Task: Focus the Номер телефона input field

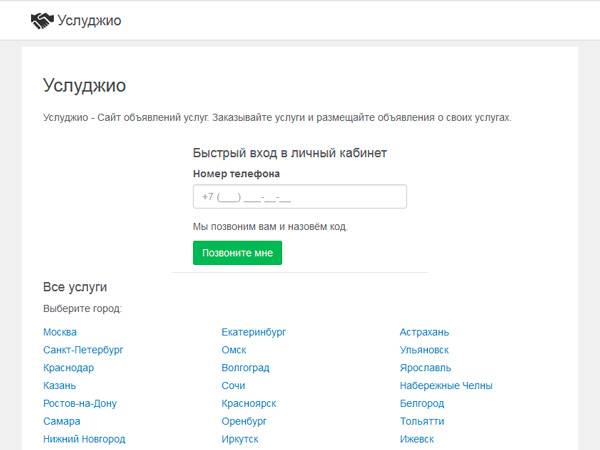Action: tap(299, 196)
